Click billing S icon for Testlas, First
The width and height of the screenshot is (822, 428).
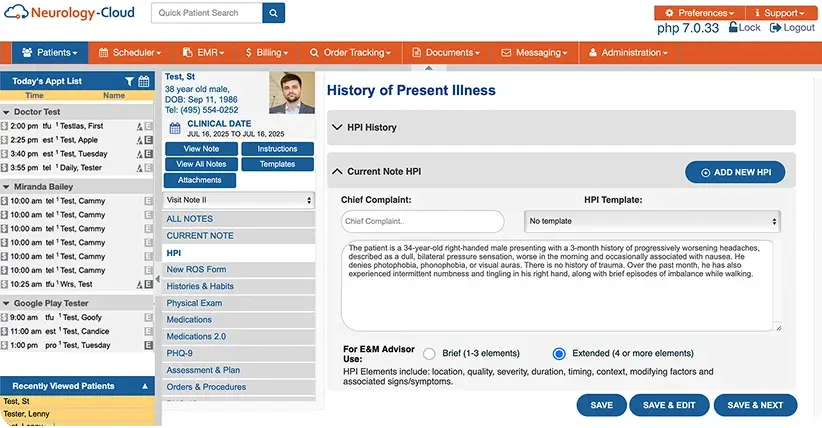[5, 126]
